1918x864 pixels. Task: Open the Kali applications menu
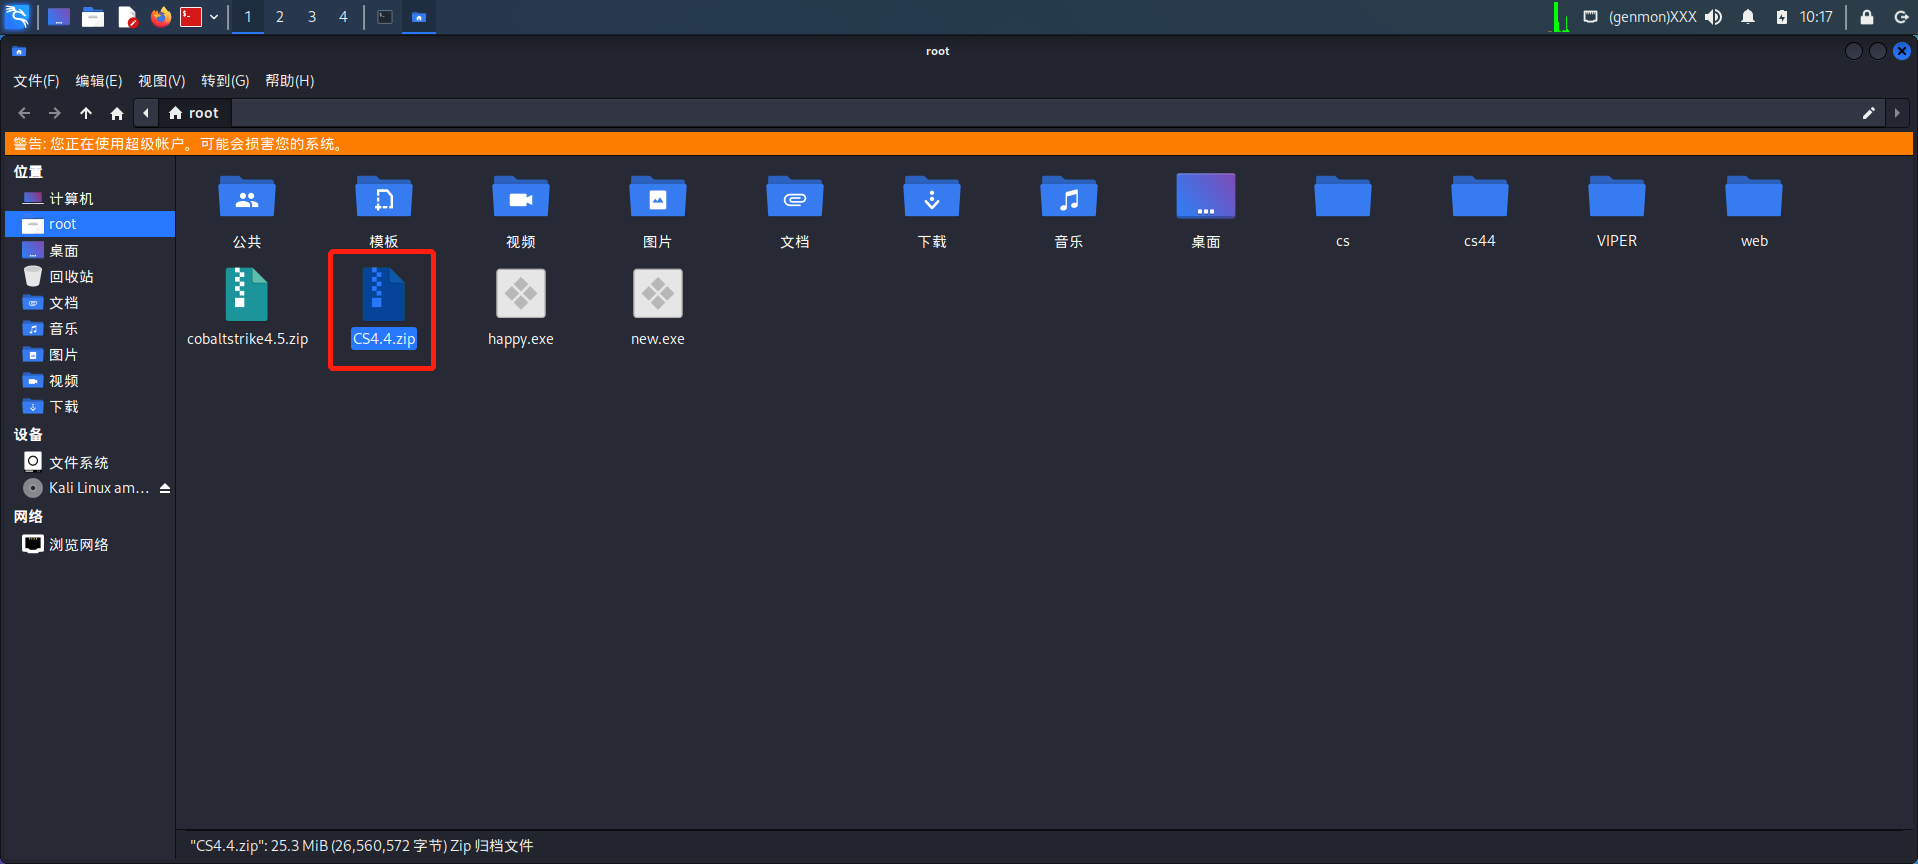18,16
